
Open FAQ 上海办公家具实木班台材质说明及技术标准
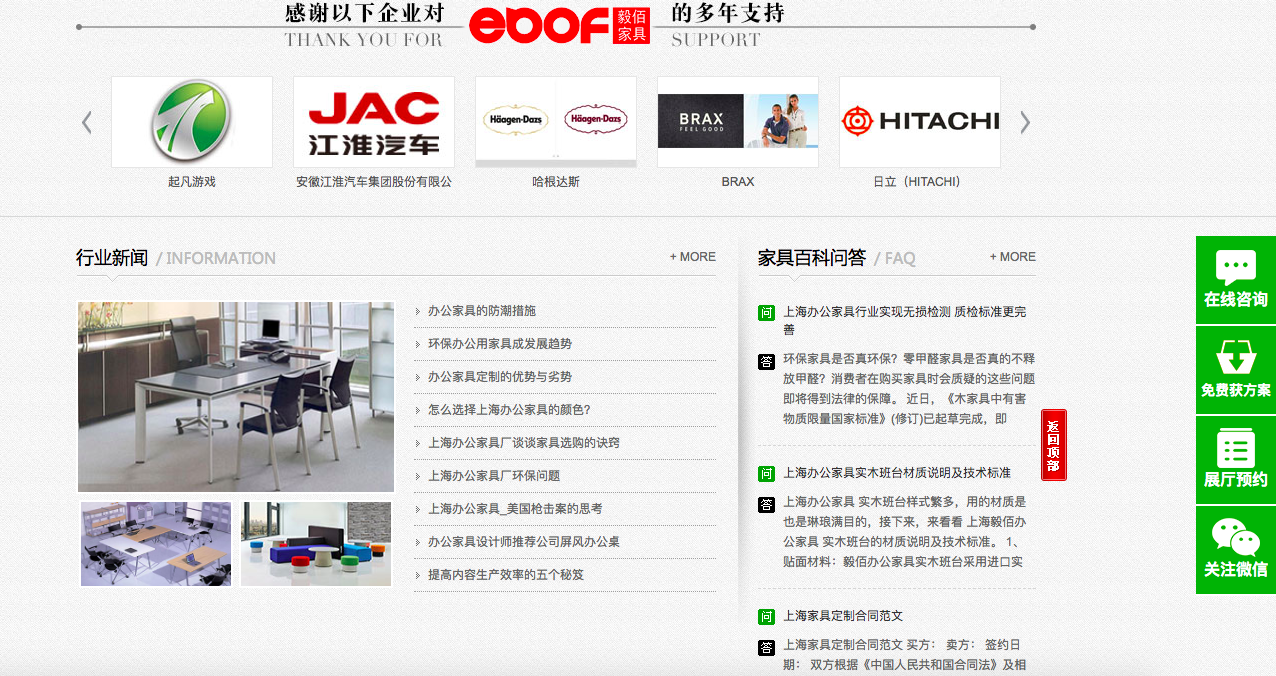tap(897, 473)
